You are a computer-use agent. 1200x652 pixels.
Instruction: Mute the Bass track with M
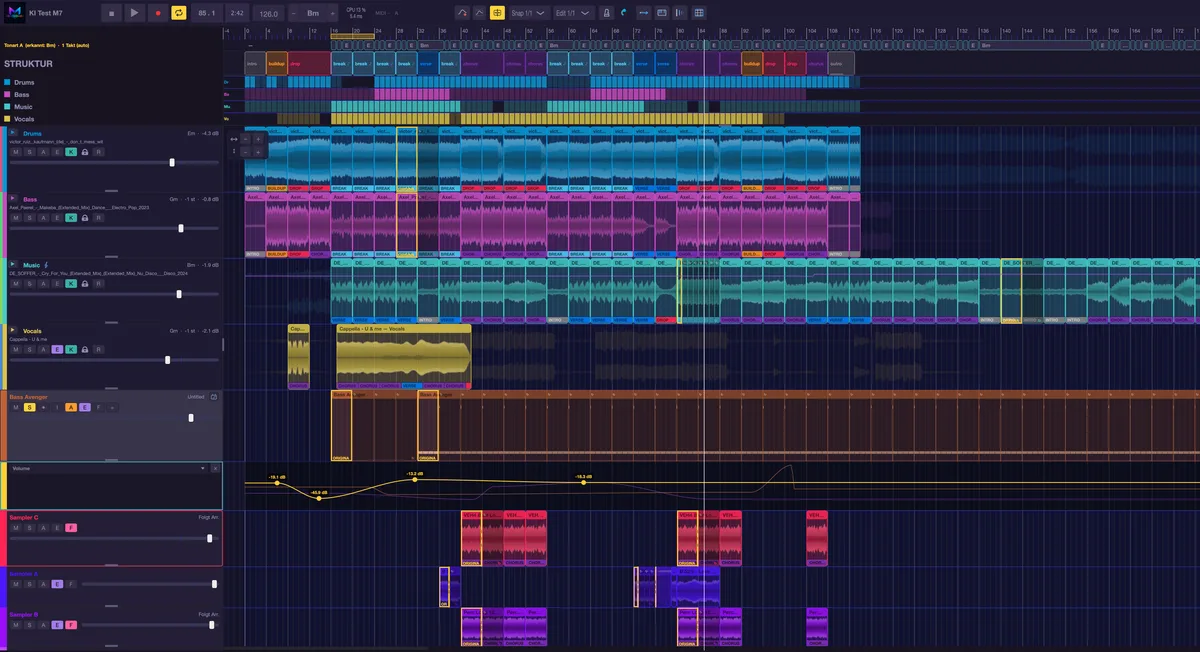point(16,217)
